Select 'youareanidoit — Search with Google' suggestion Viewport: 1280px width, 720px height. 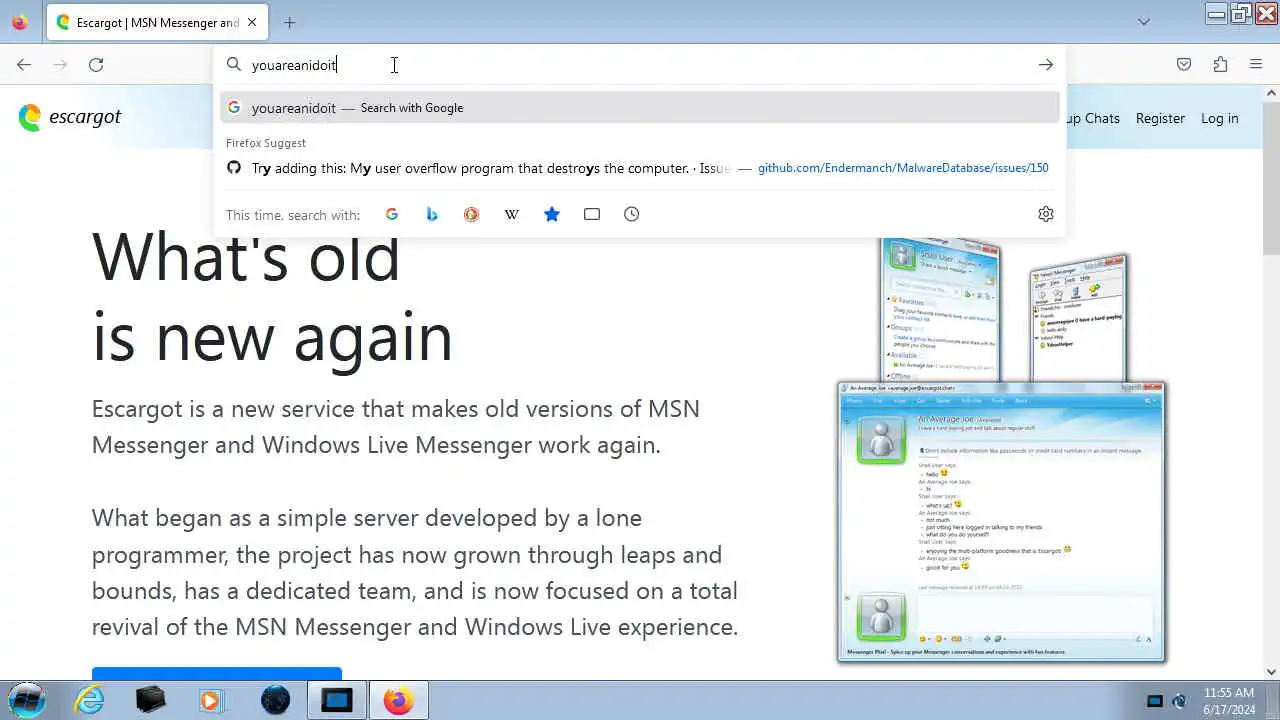click(640, 108)
